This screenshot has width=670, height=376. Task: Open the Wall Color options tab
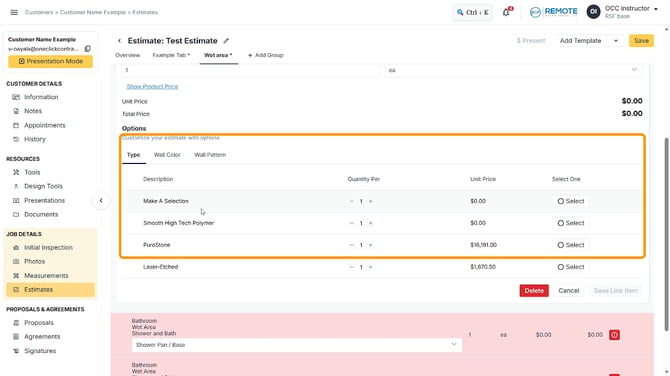pyautogui.click(x=167, y=155)
